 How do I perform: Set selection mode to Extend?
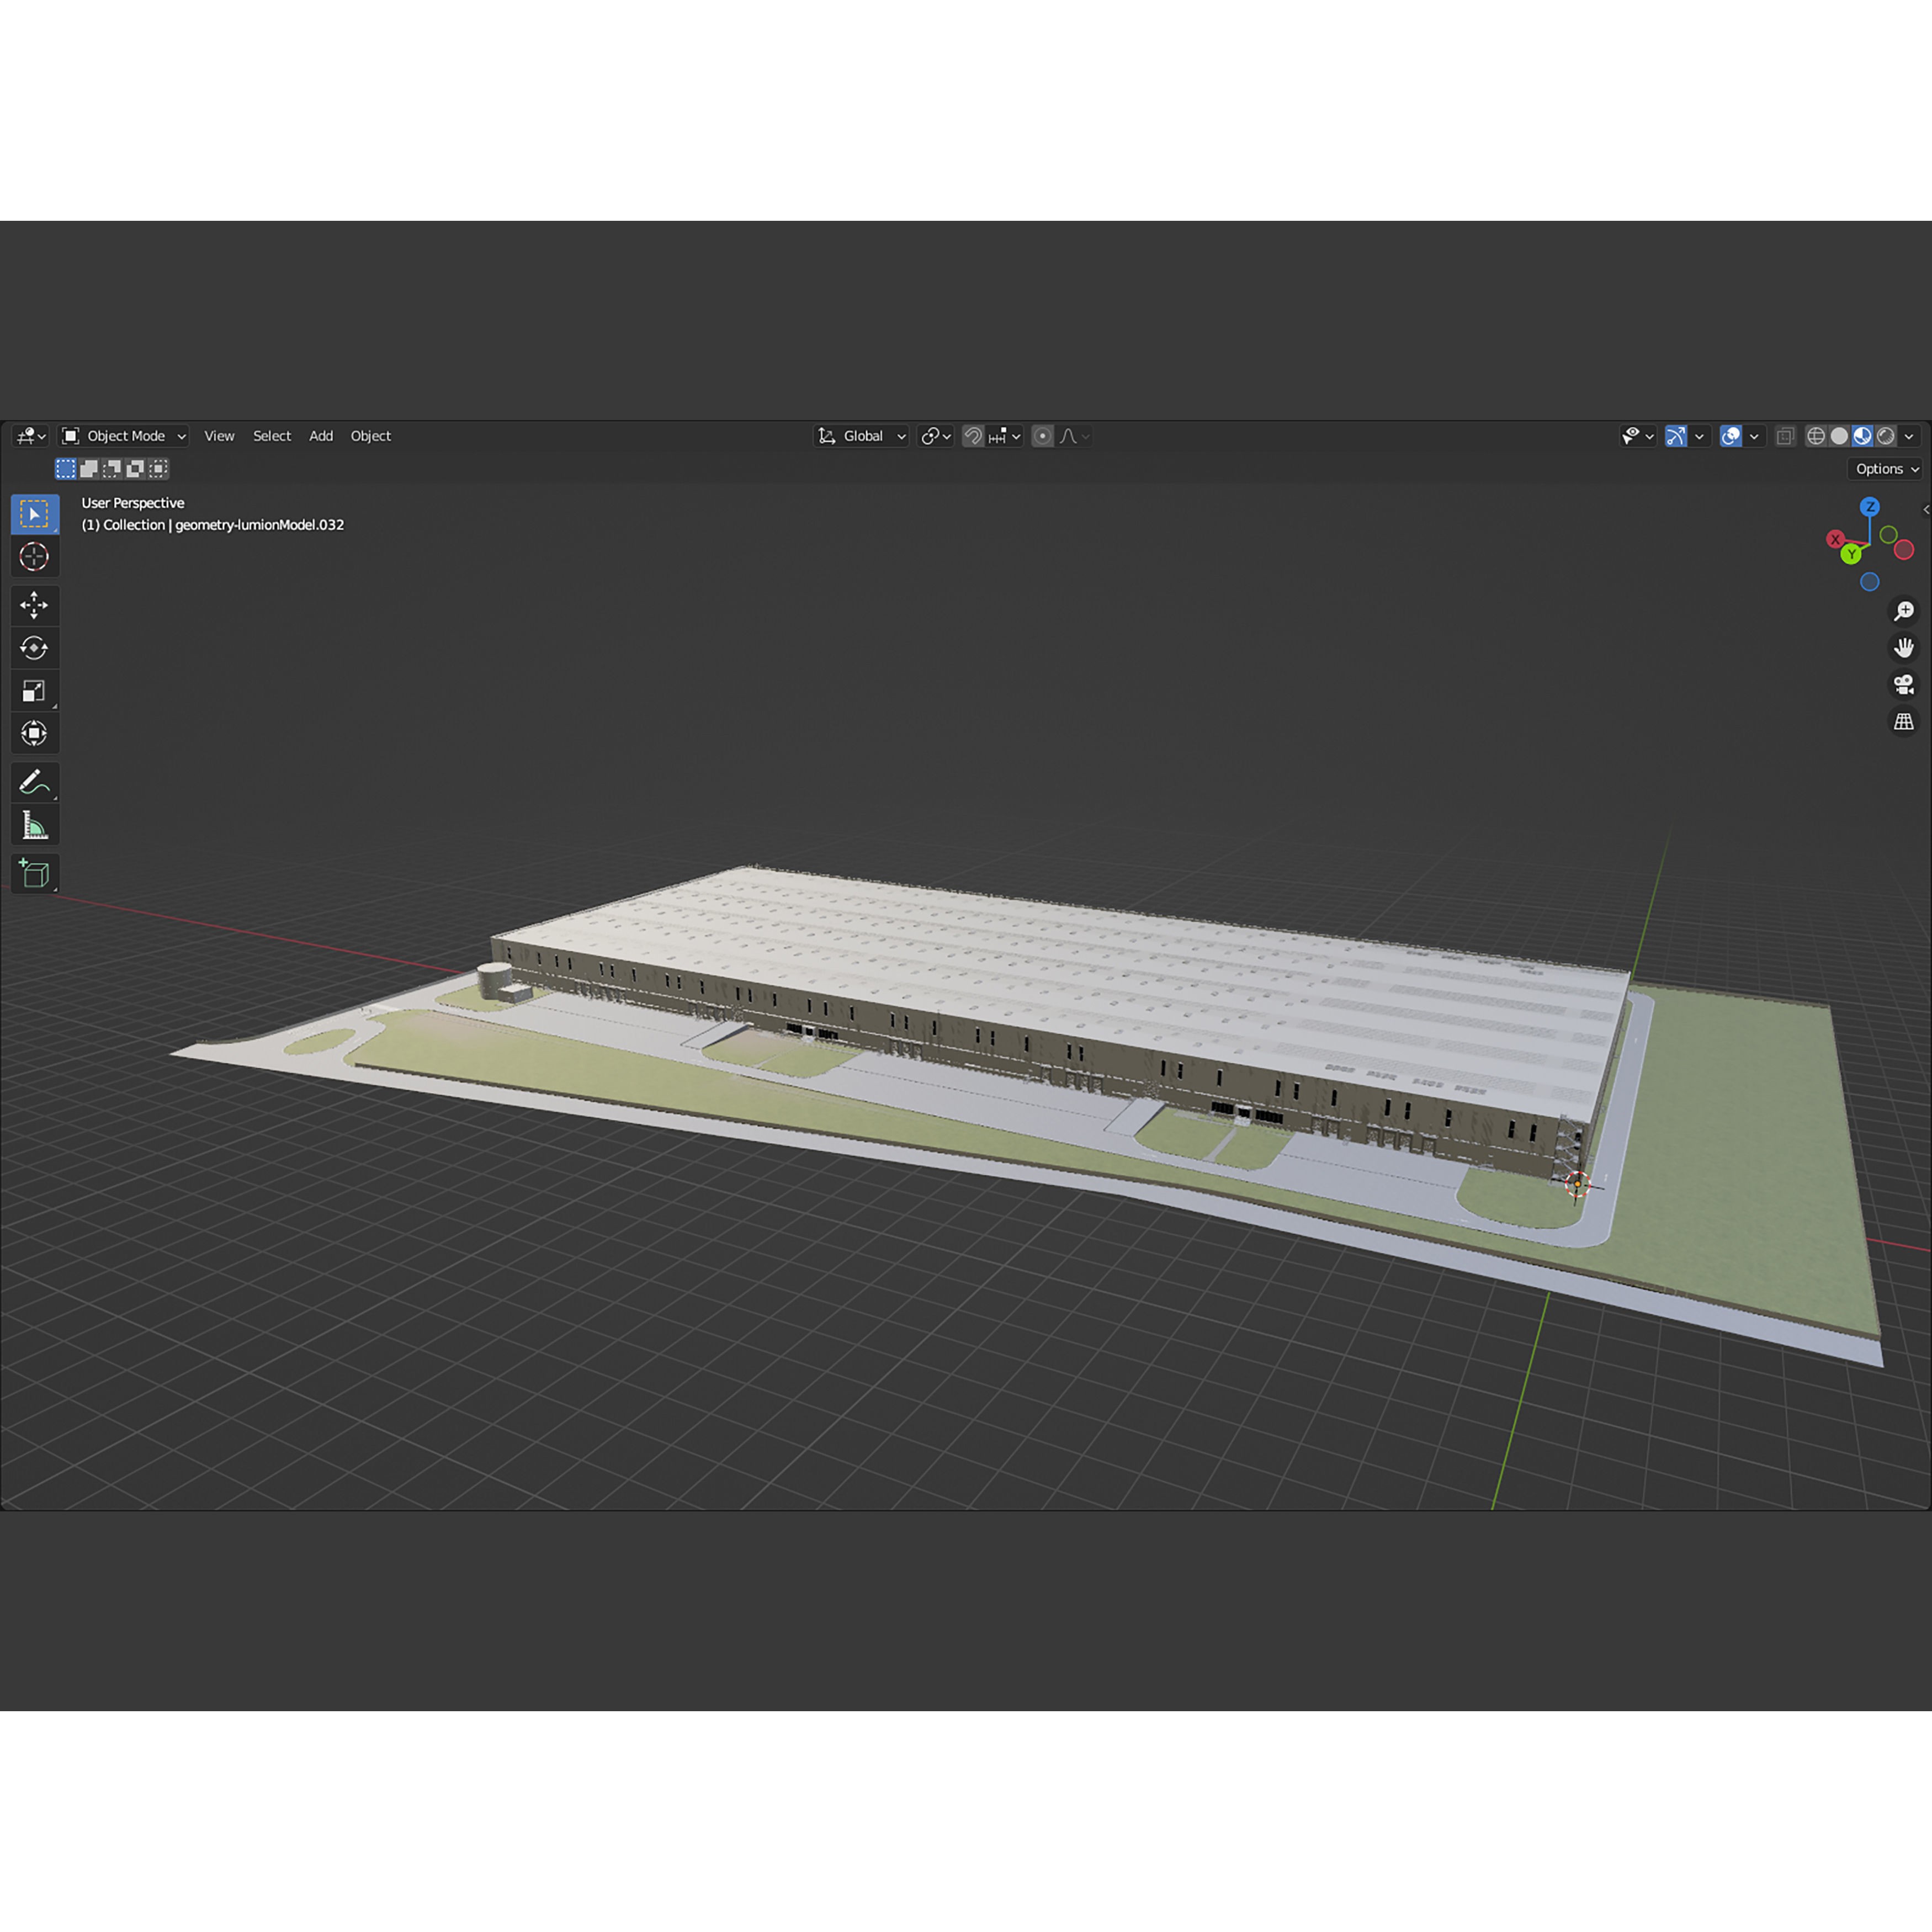(89, 468)
